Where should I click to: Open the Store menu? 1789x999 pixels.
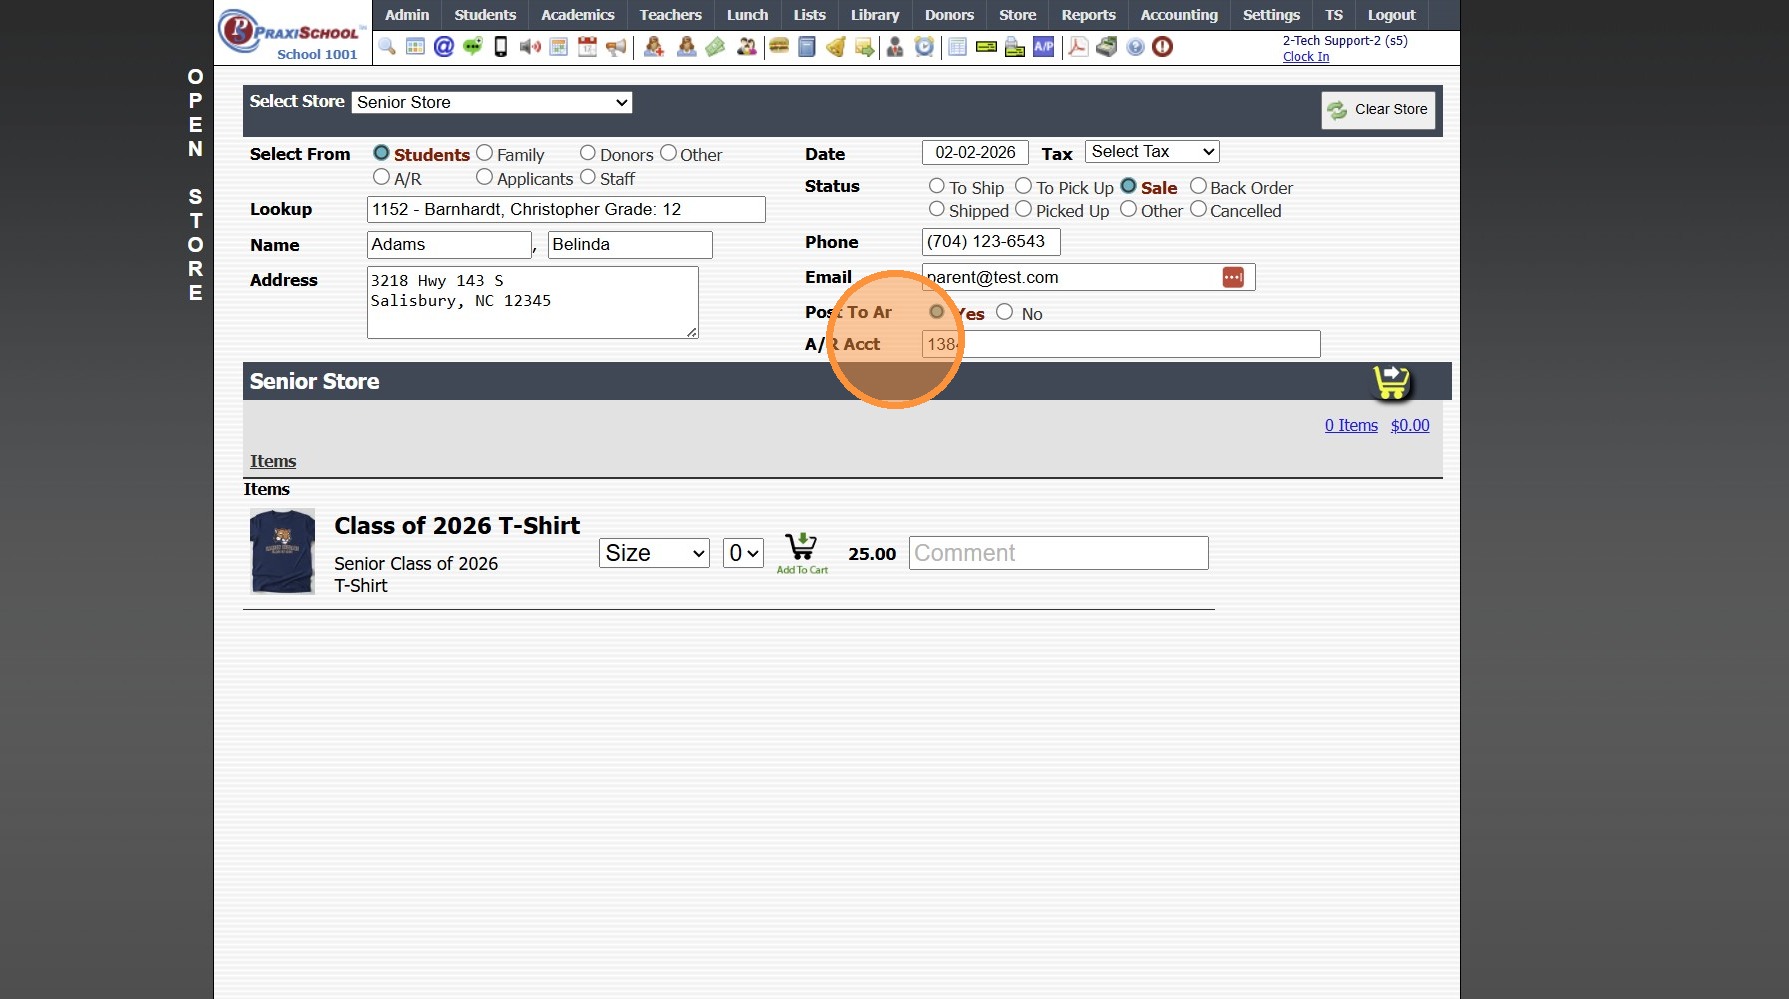point(1018,15)
